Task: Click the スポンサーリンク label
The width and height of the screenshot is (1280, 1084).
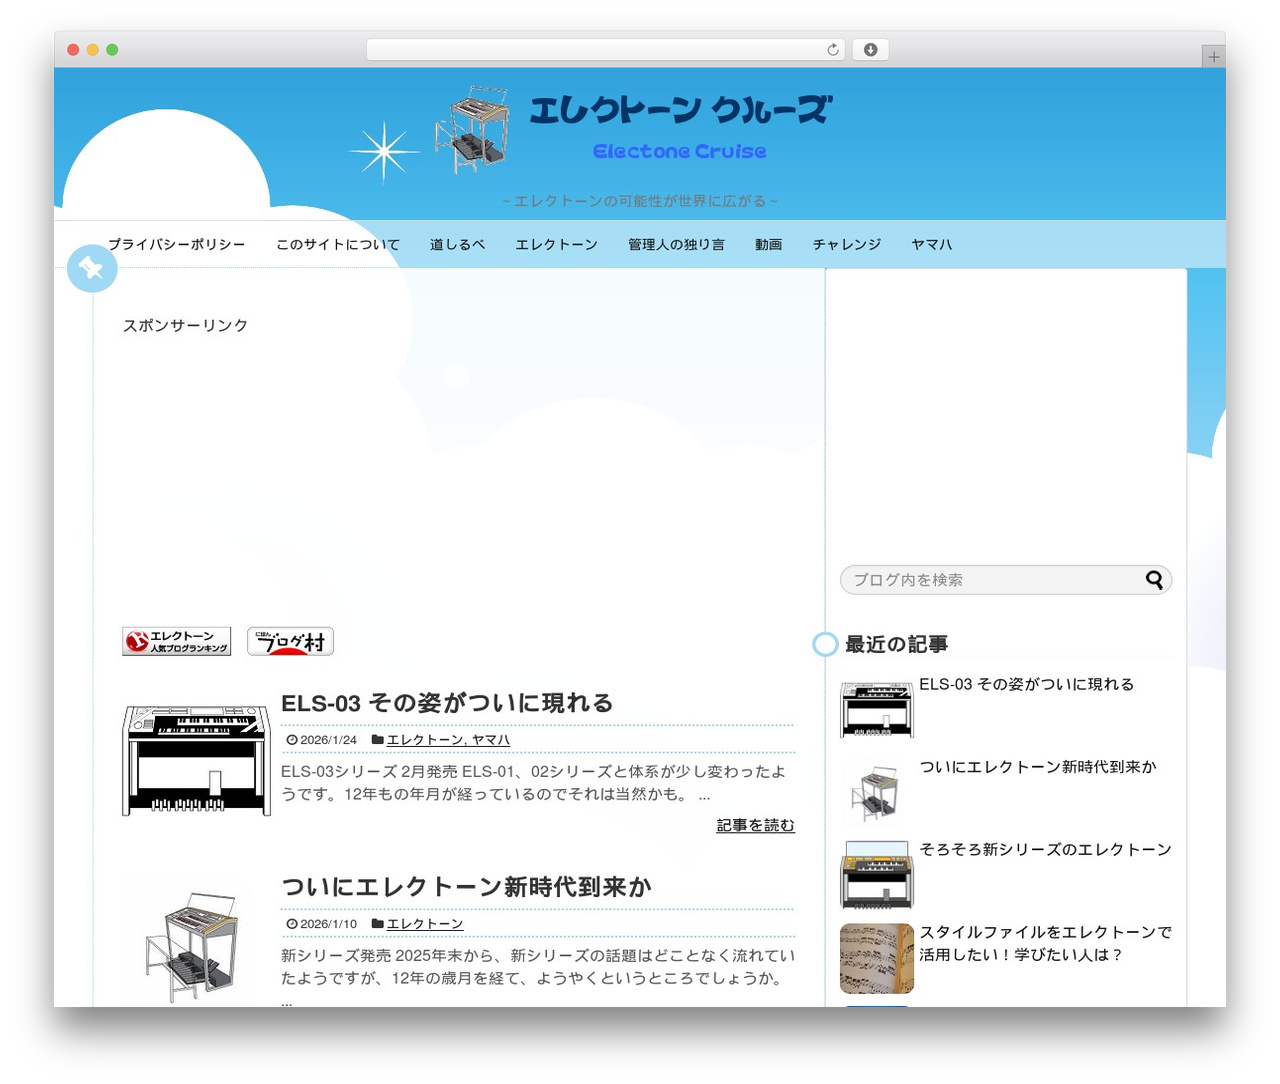Action: [185, 325]
